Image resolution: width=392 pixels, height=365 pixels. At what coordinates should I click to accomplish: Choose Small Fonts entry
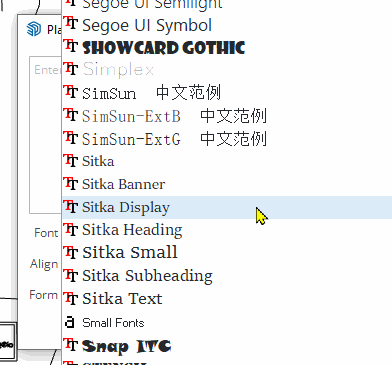227,323
